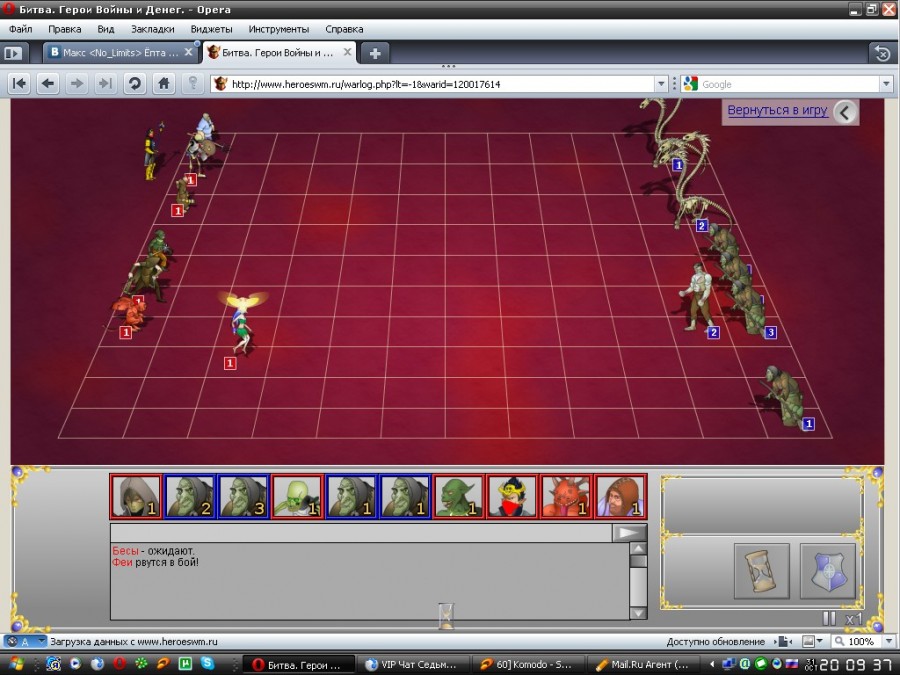Click the 'Вернуться в игру' link
Screen dimensions: 900x675
[x=777, y=110]
